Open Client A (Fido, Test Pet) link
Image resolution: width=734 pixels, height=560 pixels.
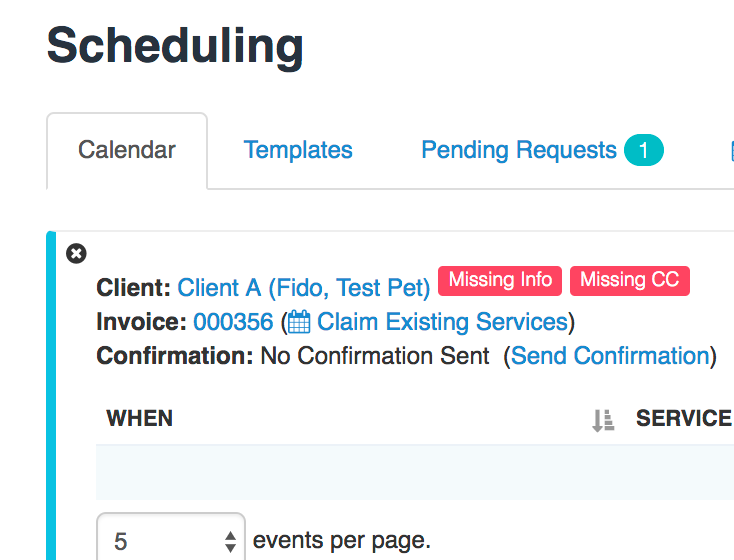(x=303, y=288)
